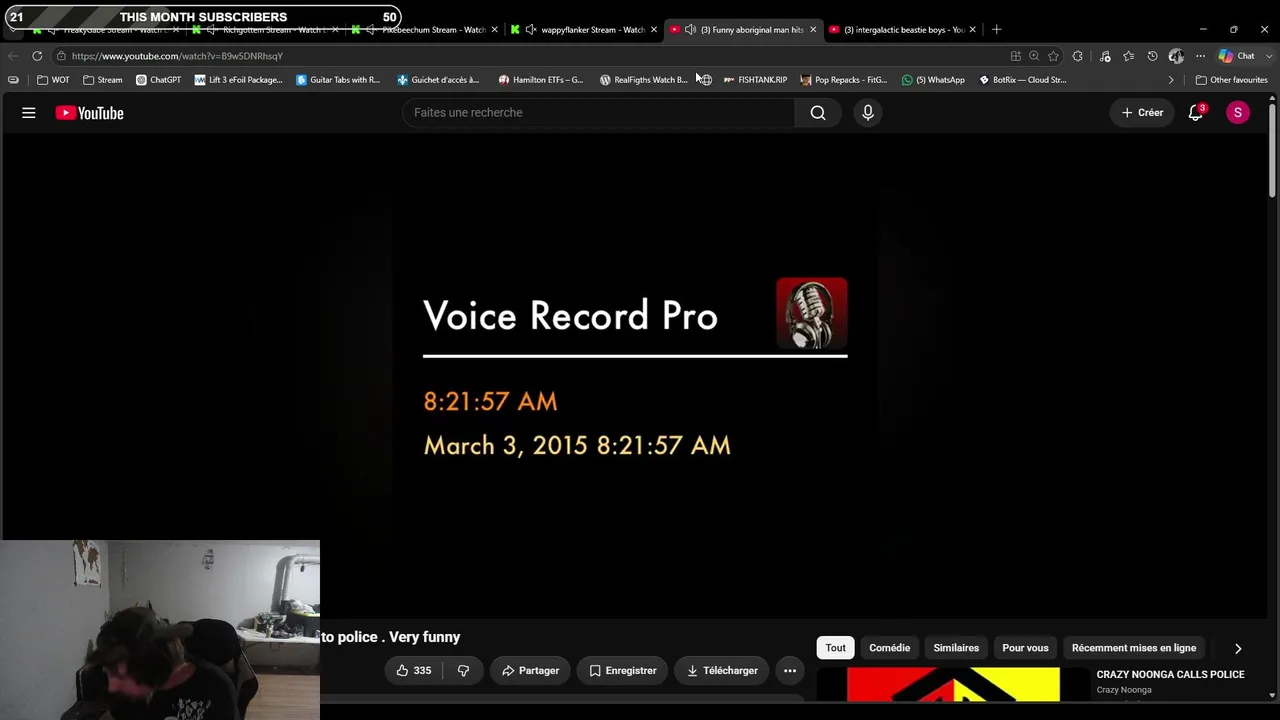1280x720 pixels.
Task: Show more filter chips with right arrow
Action: pyautogui.click(x=1238, y=648)
